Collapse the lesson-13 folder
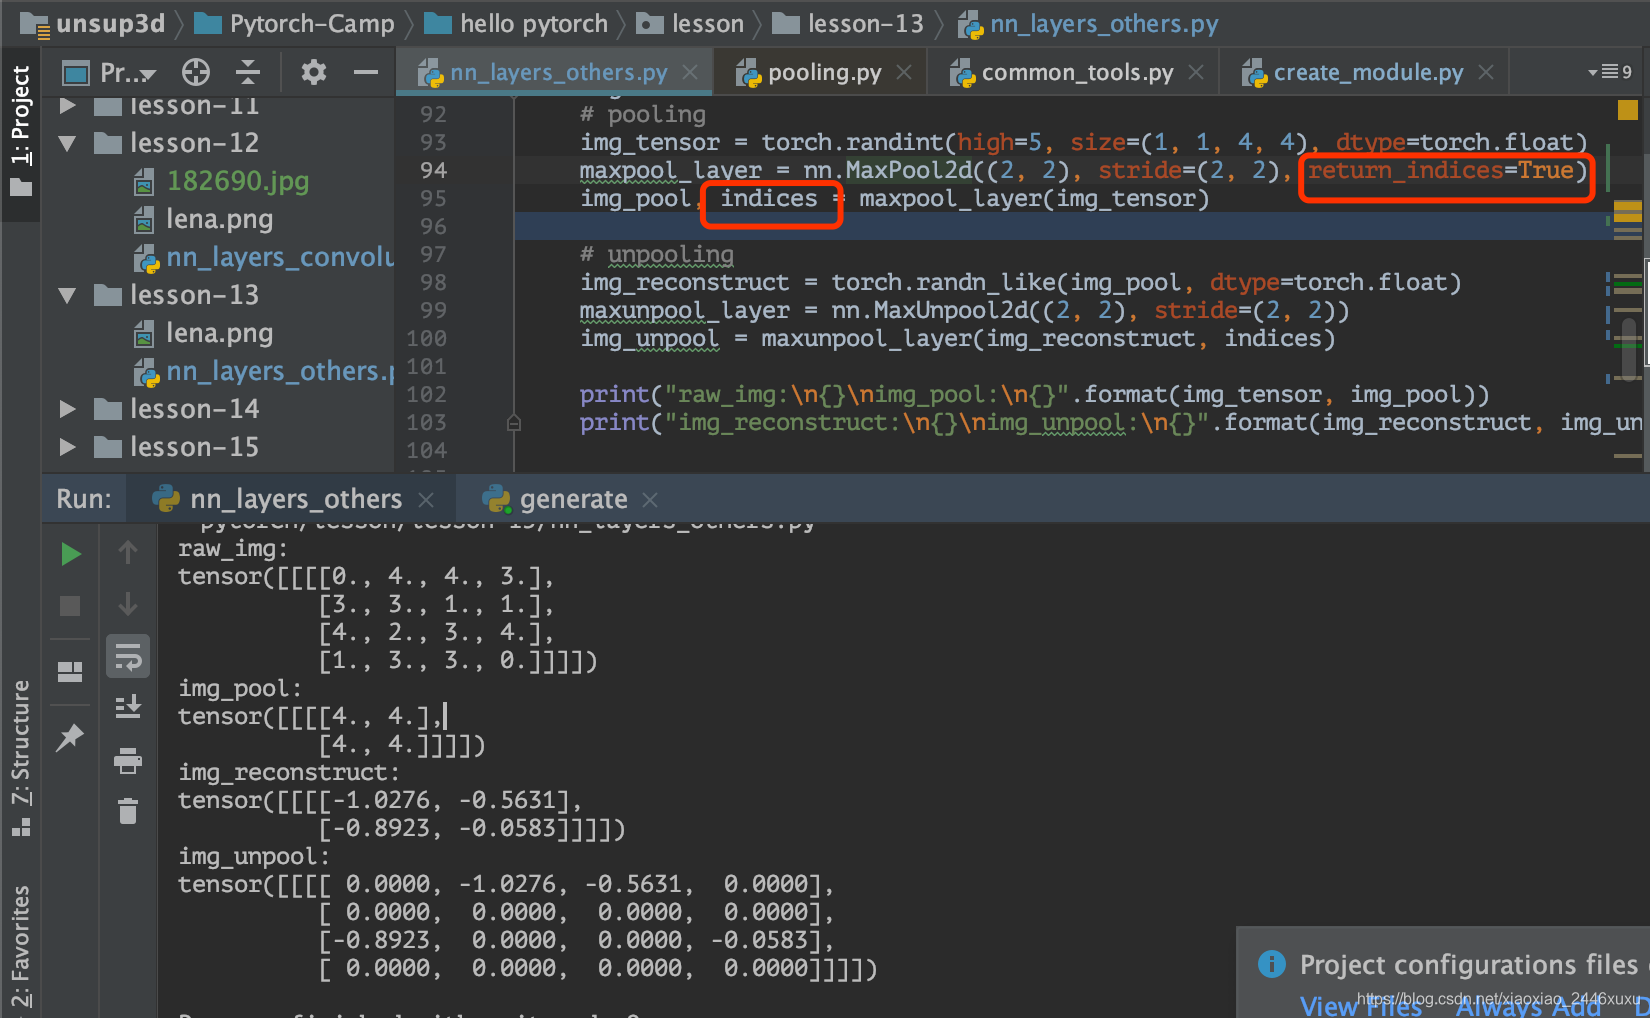The width and height of the screenshot is (1650, 1018). (x=68, y=296)
